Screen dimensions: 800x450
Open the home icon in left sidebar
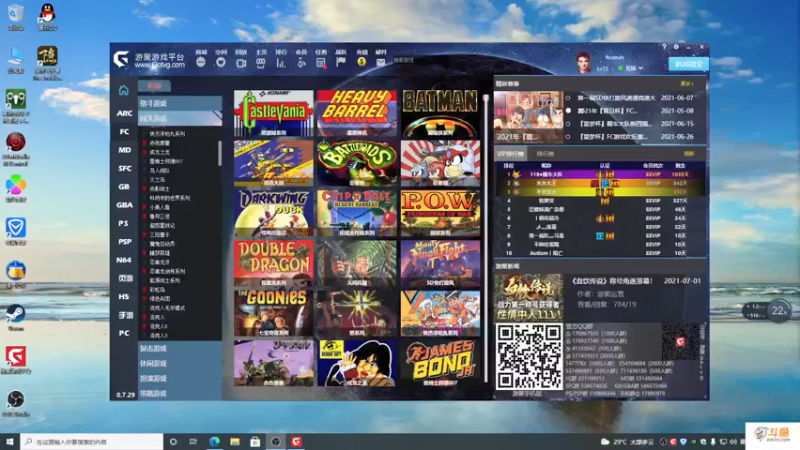tap(123, 90)
